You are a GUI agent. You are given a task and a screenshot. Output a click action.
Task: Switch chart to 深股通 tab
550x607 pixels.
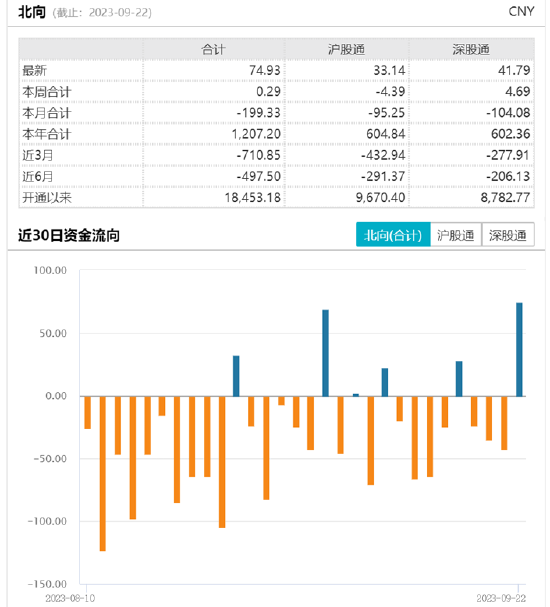tap(508, 235)
